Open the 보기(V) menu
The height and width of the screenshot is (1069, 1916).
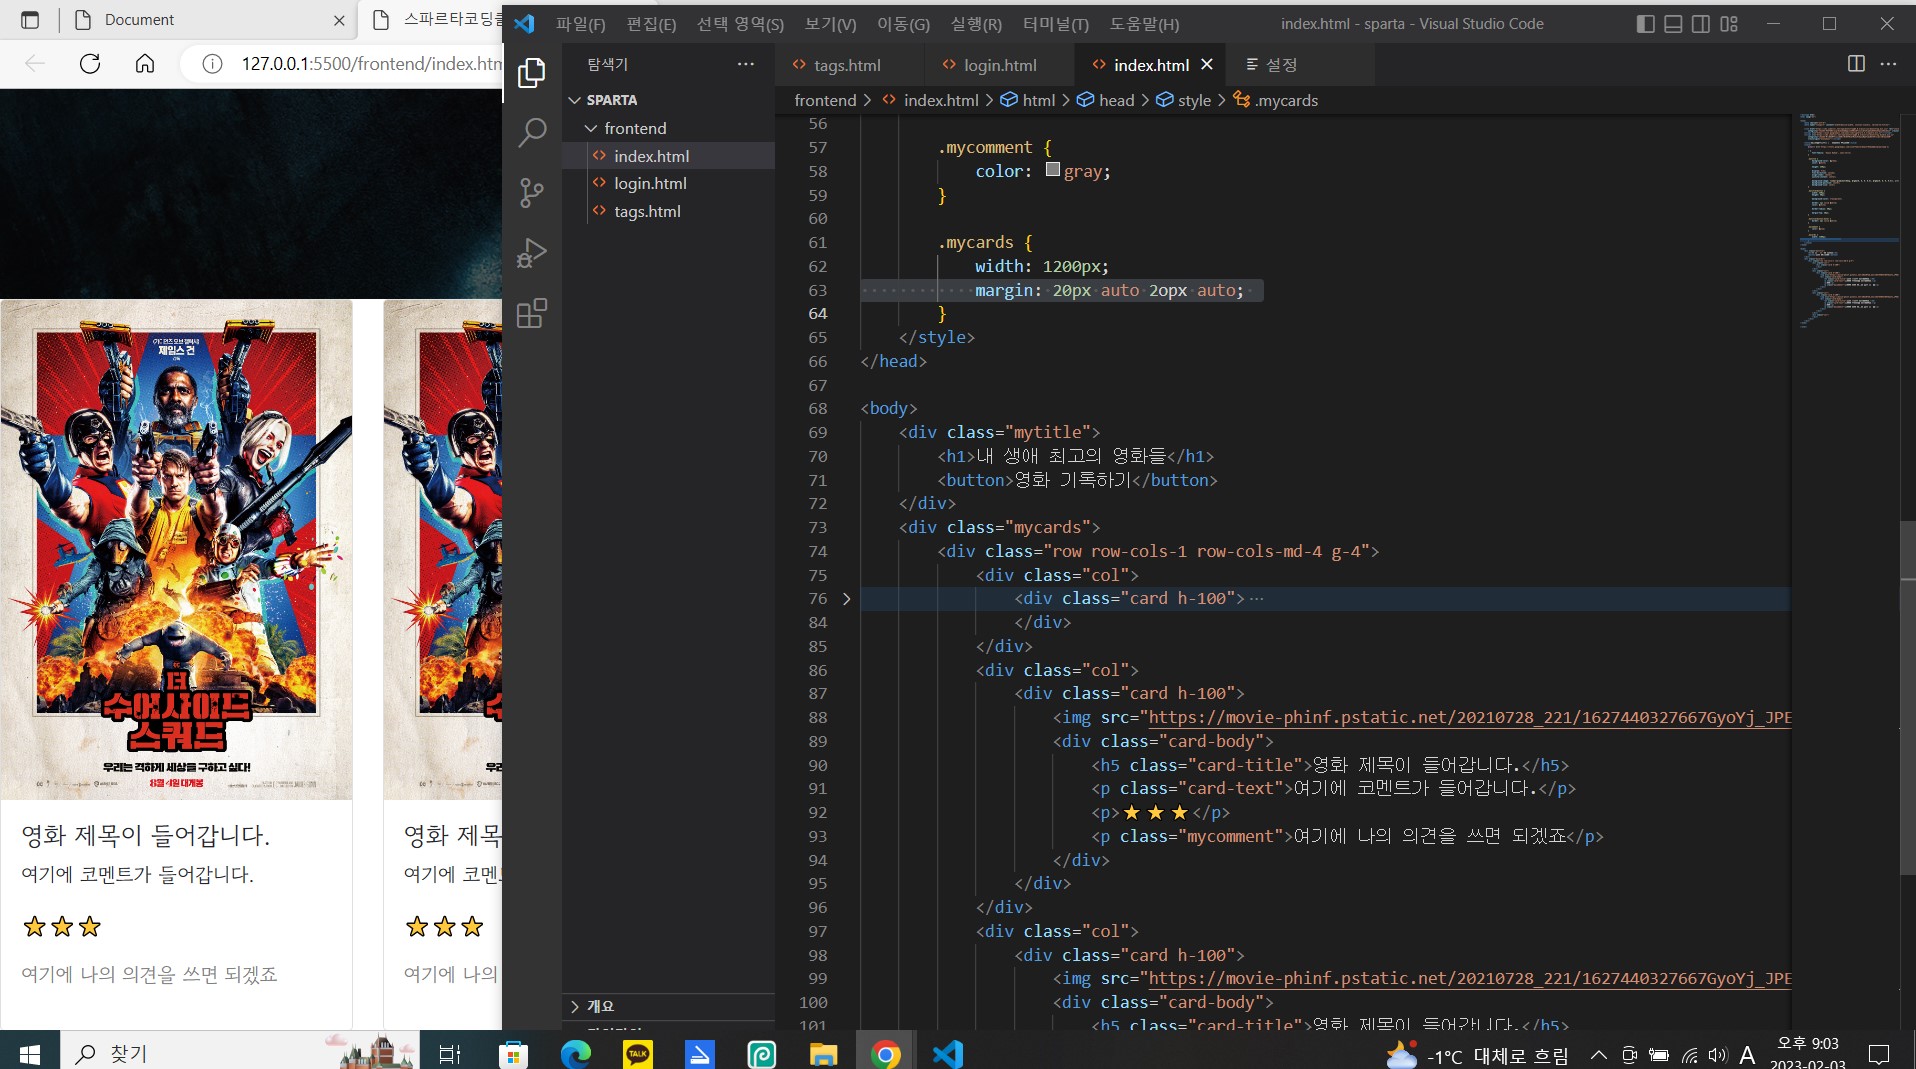[x=830, y=24]
